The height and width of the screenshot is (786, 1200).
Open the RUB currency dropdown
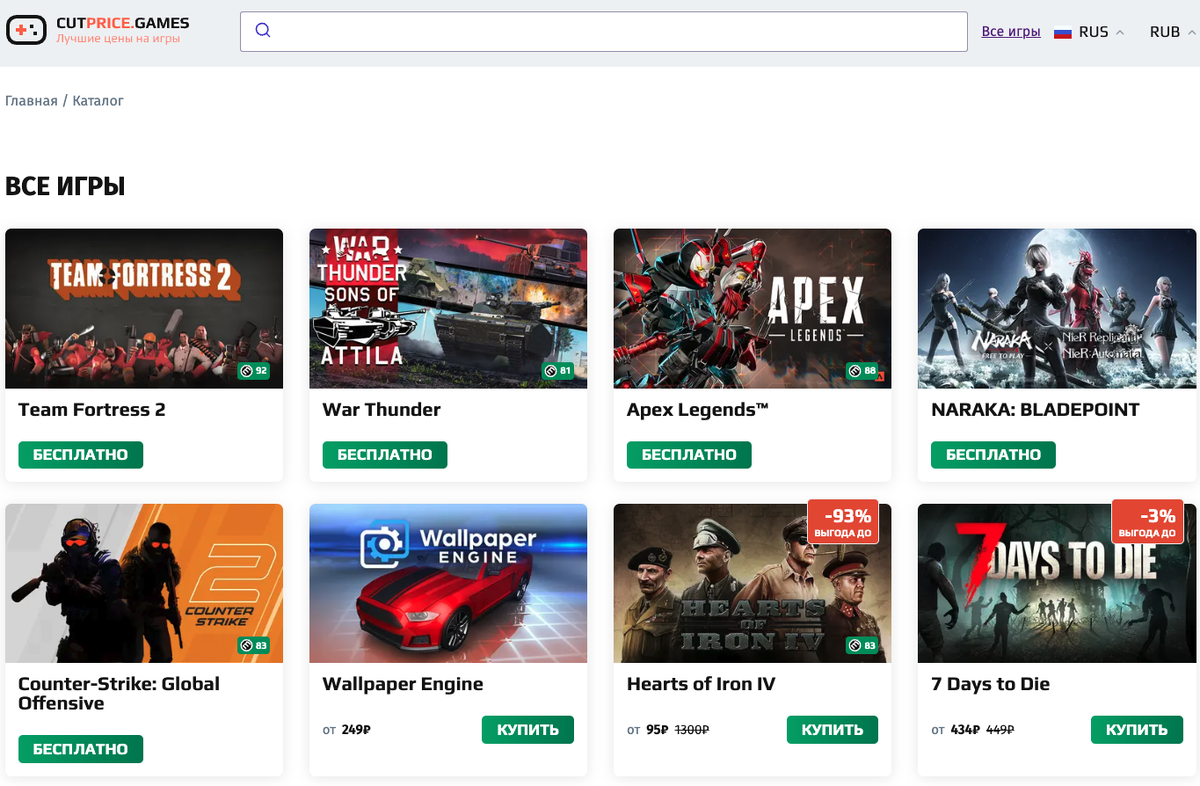click(x=1172, y=32)
